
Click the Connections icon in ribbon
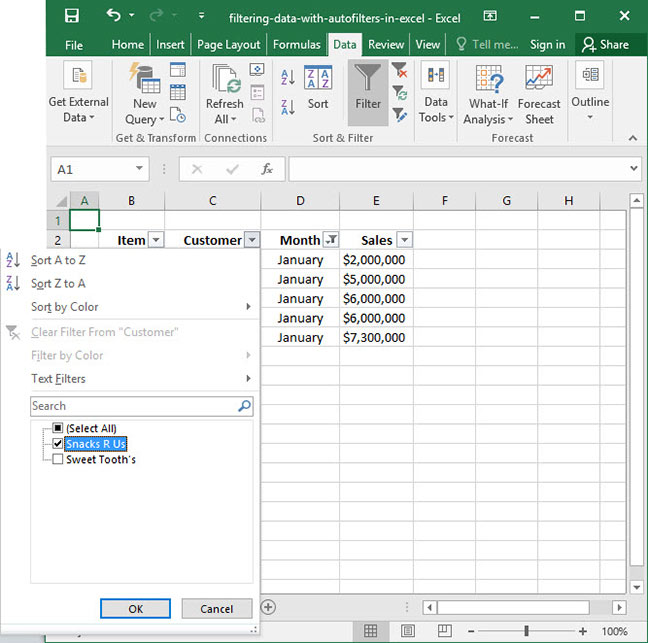point(257,69)
